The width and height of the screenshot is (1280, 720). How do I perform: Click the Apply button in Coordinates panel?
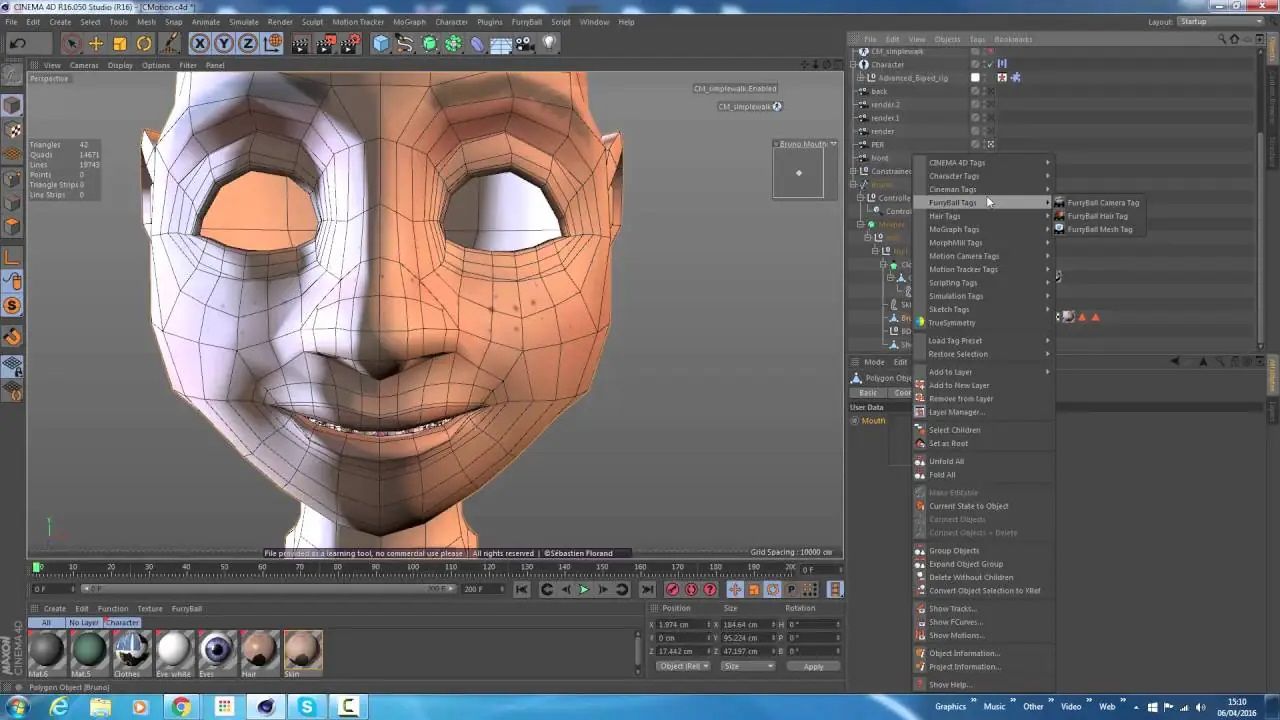click(814, 666)
